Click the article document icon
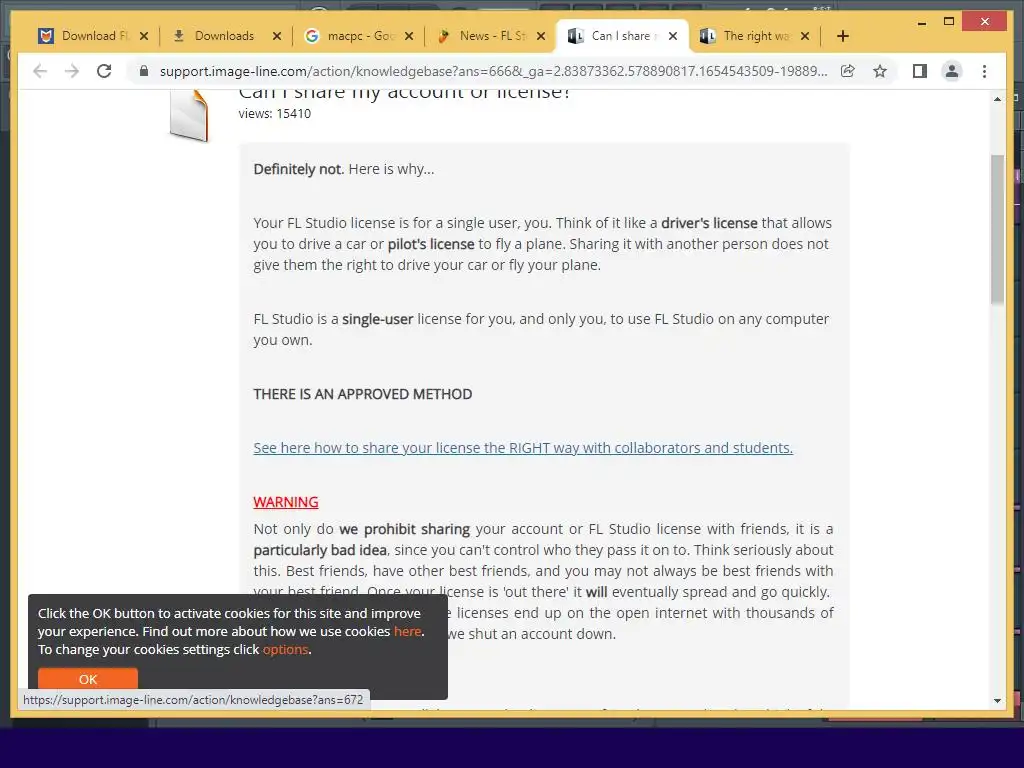Viewport: 1024px width, 768px height. click(x=189, y=116)
